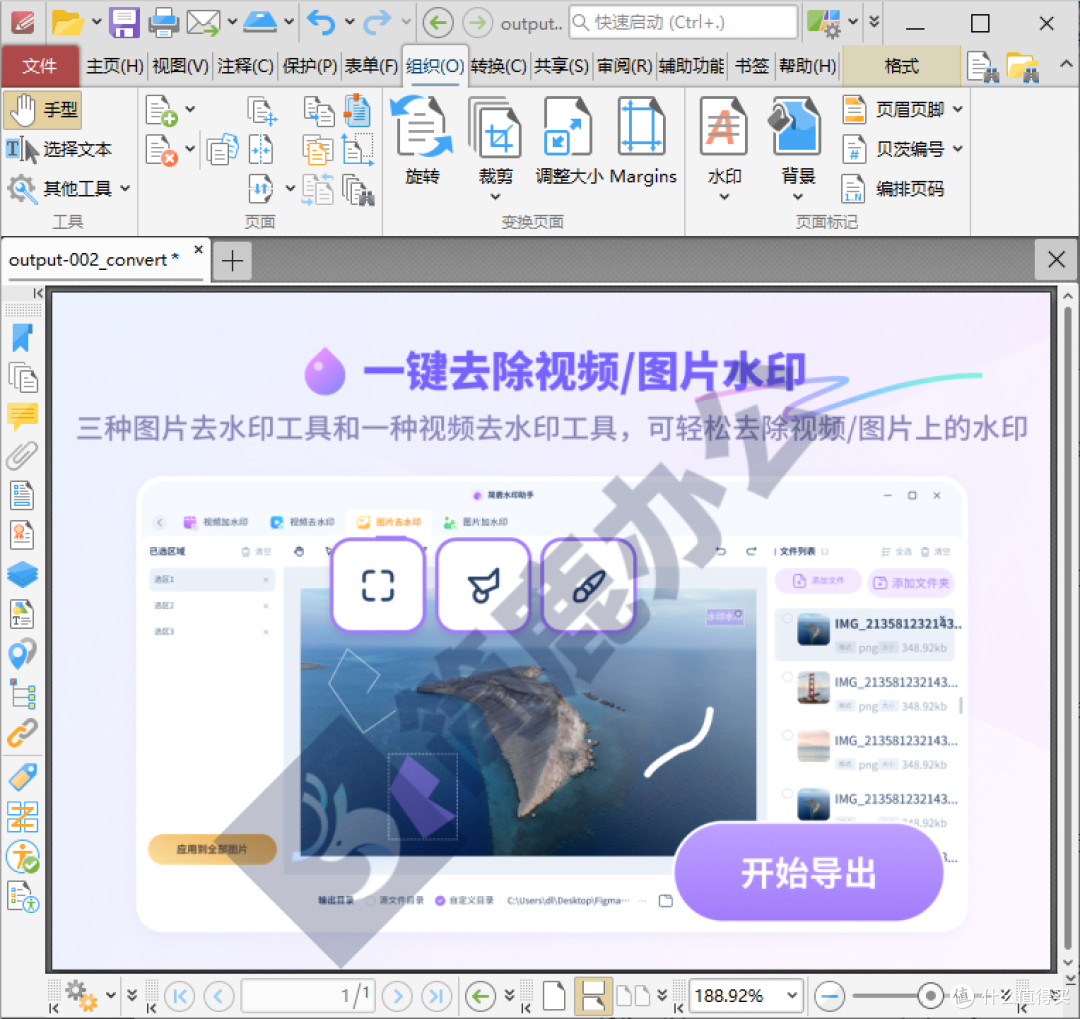Viewport: 1080px width, 1019px height.
Task: Switch to the 主页(H) ribbon tab
Action: point(114,66)
